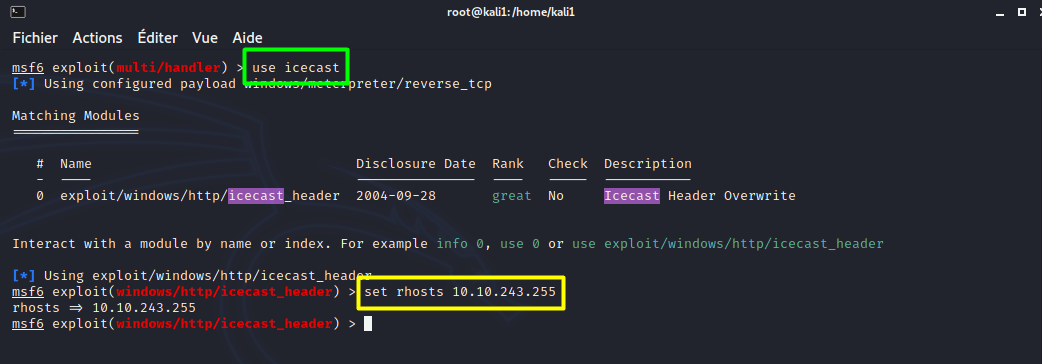Click 'Icecast Header Overwrite' description
This screenshot has width=1042, height=364.
tap(700, 196)
